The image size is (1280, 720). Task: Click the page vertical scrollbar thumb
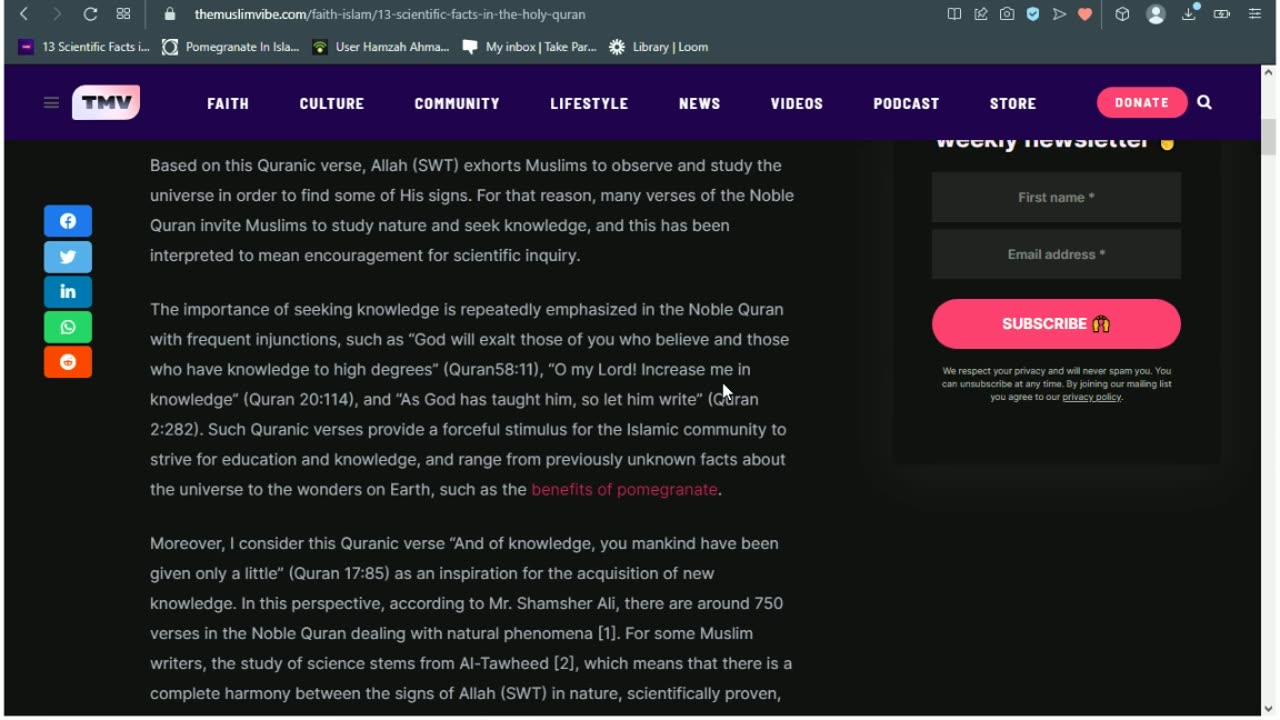(x=1269, y=136)
